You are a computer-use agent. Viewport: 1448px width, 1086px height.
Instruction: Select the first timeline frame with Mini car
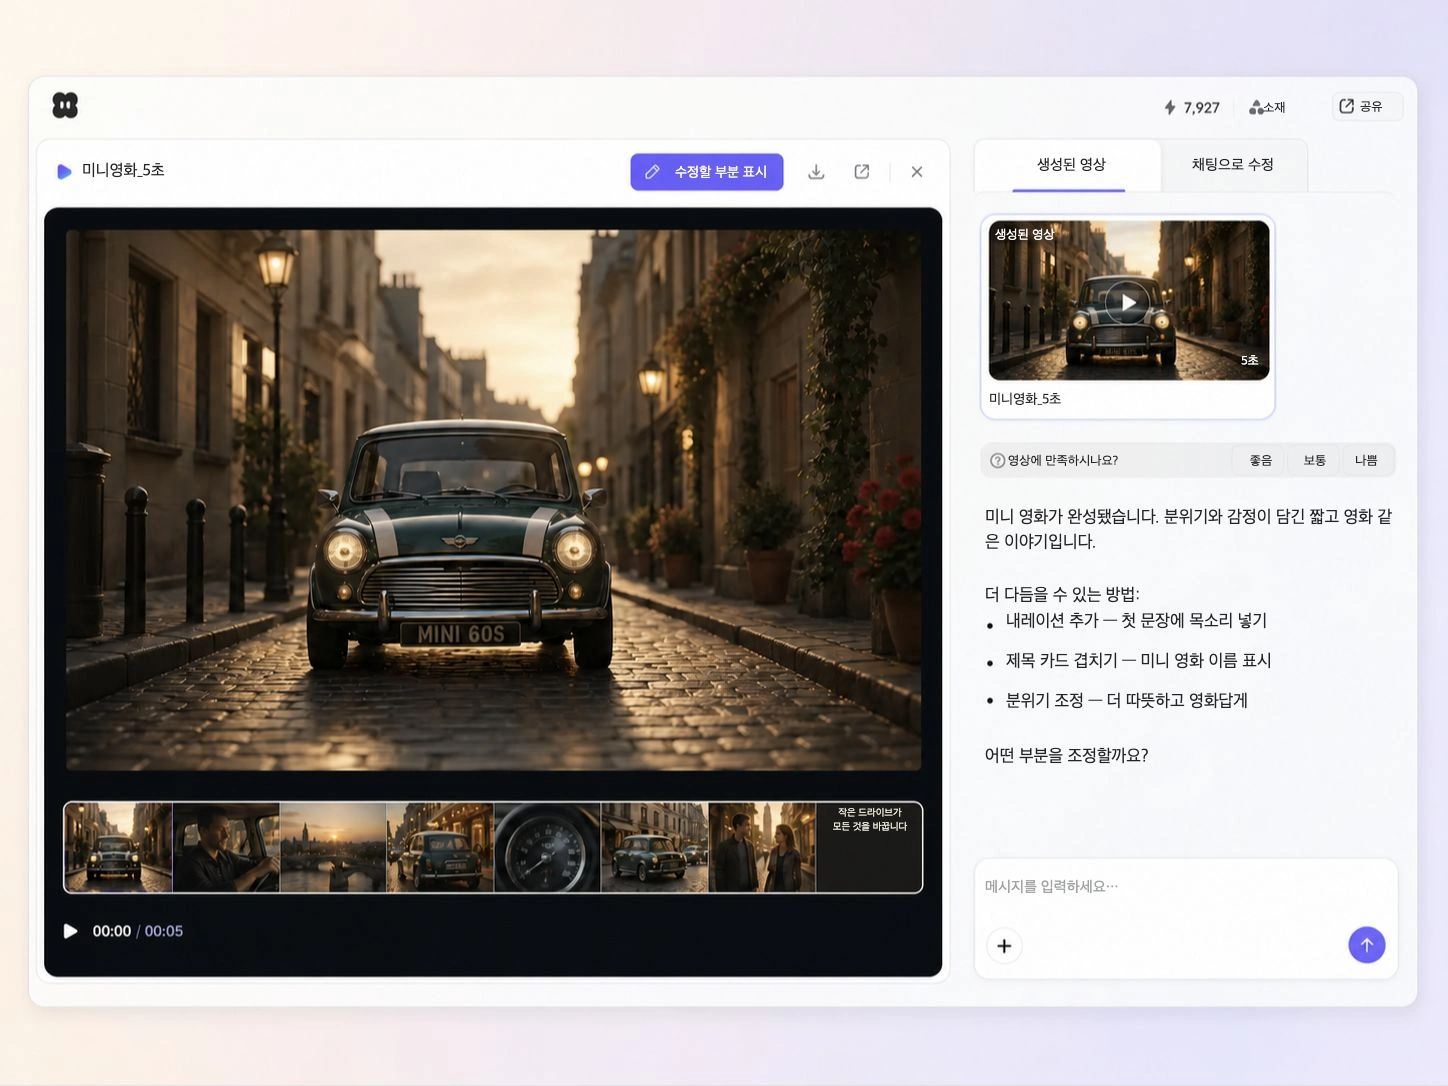pyautogui.click(x=119, y=847)
